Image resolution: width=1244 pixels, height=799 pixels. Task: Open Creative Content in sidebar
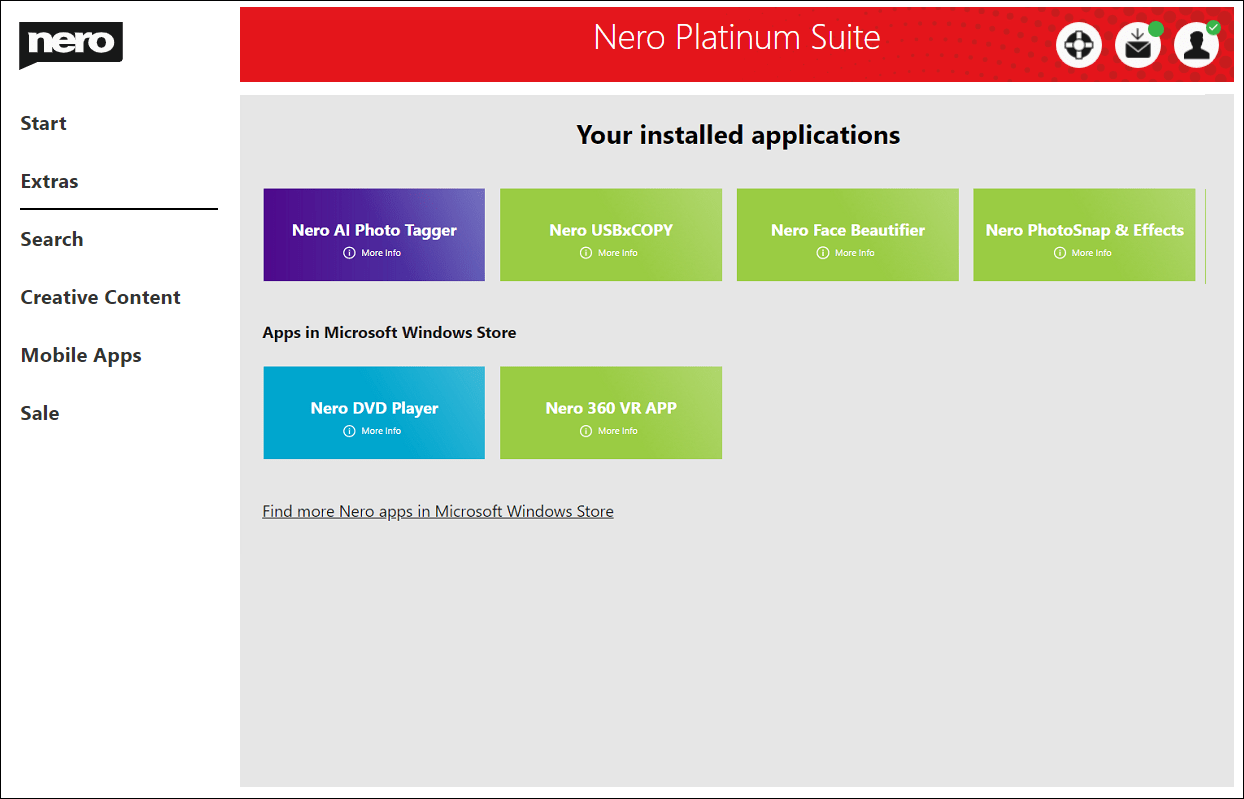pos(101,298)
